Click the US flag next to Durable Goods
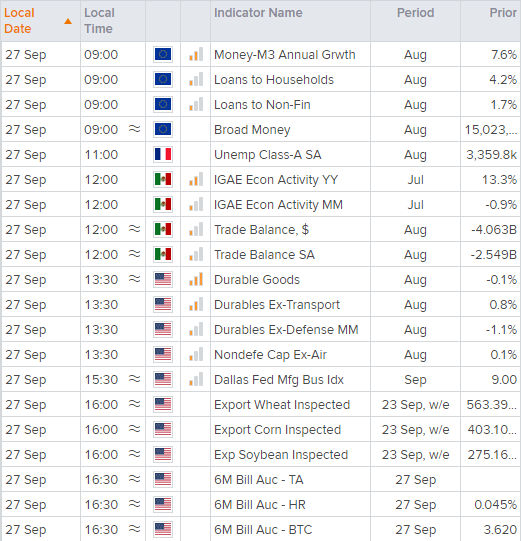The image size is (521, 541). [x=163, y=279]
